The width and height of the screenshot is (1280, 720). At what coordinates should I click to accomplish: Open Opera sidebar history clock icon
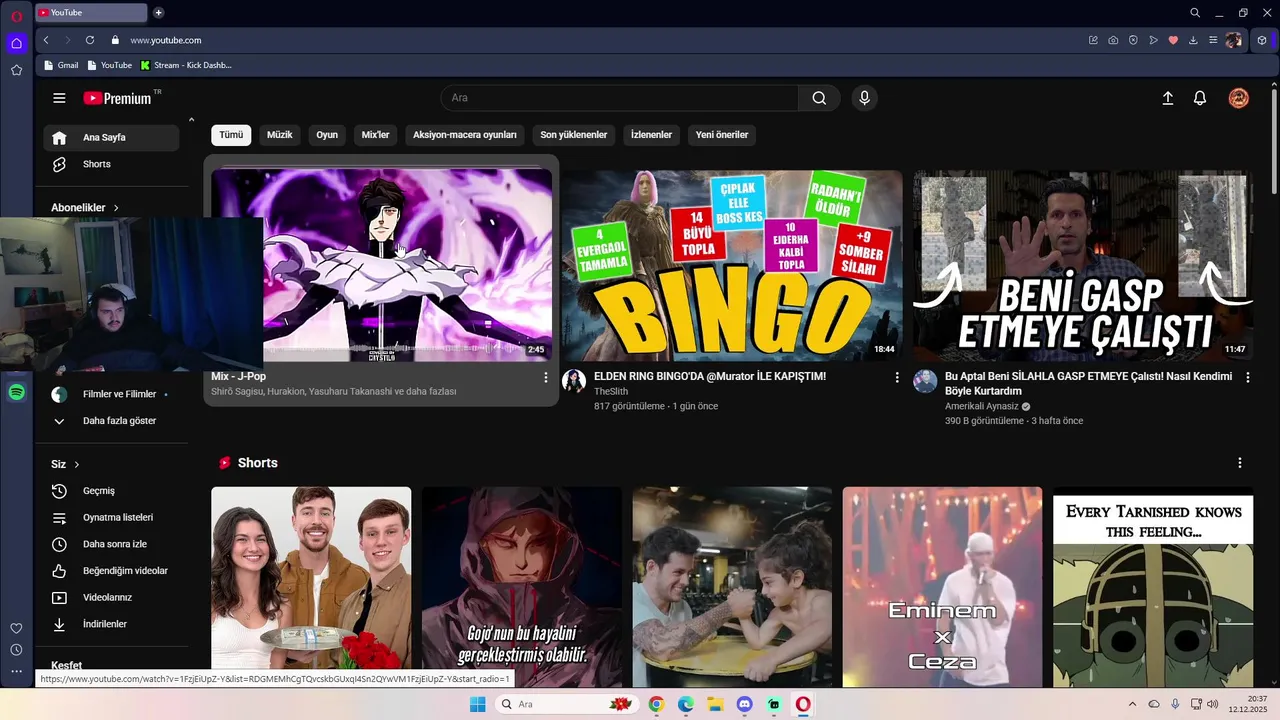tap(17, 650)
